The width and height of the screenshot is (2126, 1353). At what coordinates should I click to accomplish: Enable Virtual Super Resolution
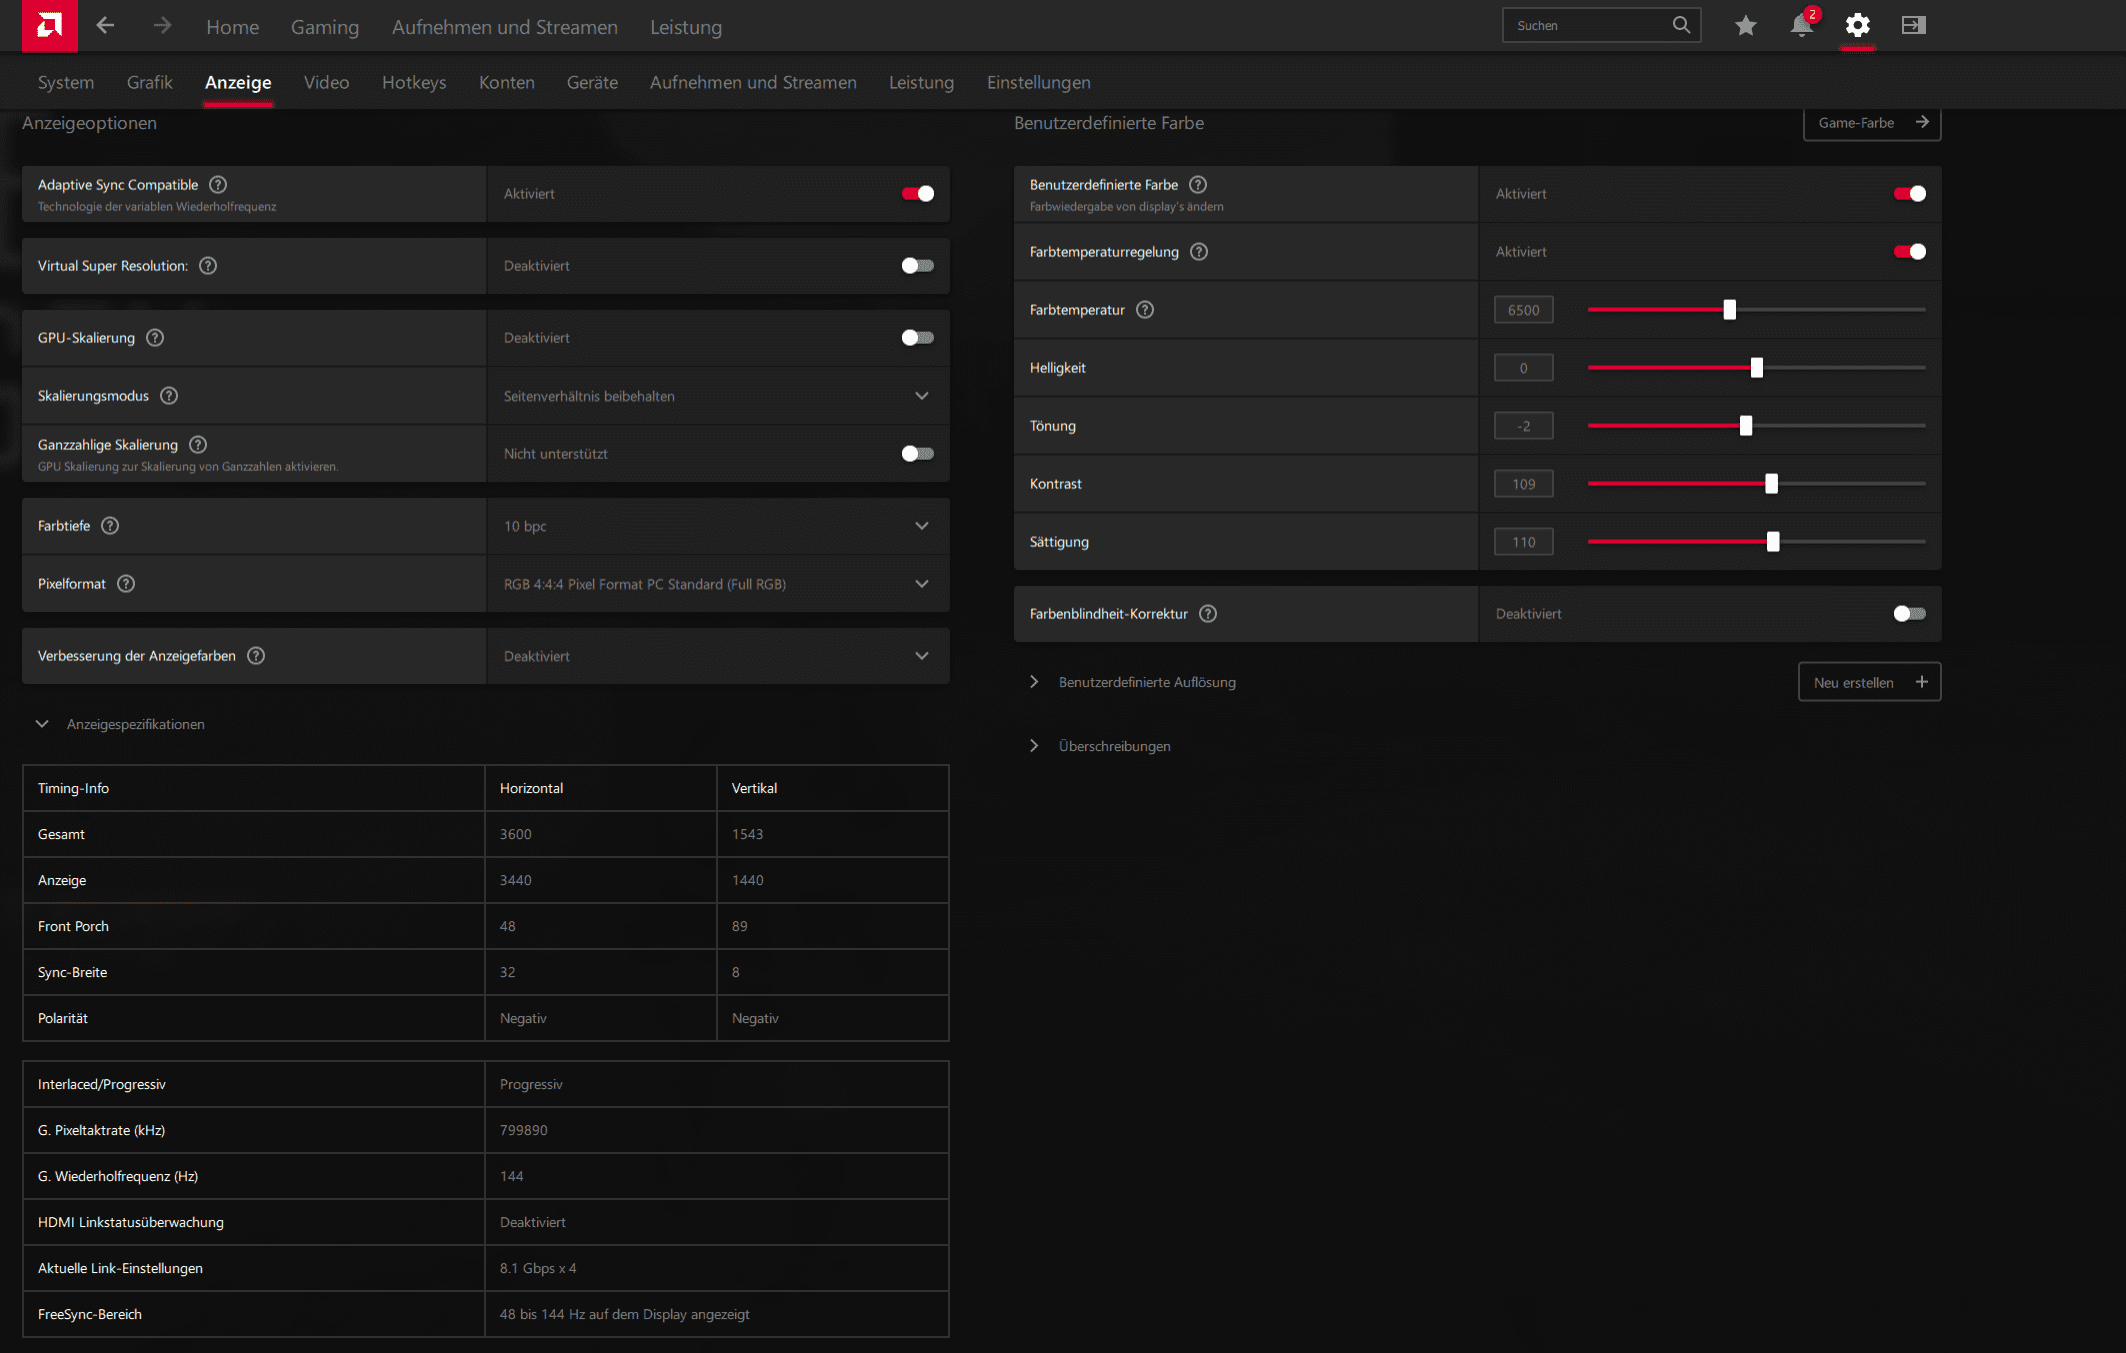[917, 266]
